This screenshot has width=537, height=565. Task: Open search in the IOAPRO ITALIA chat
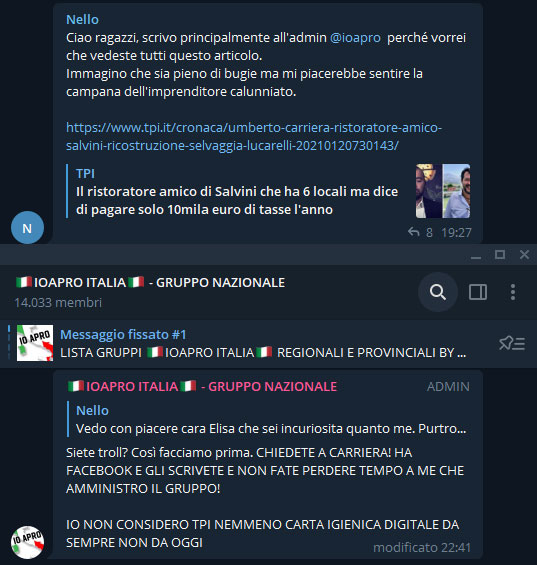click(x=438, y=292)
